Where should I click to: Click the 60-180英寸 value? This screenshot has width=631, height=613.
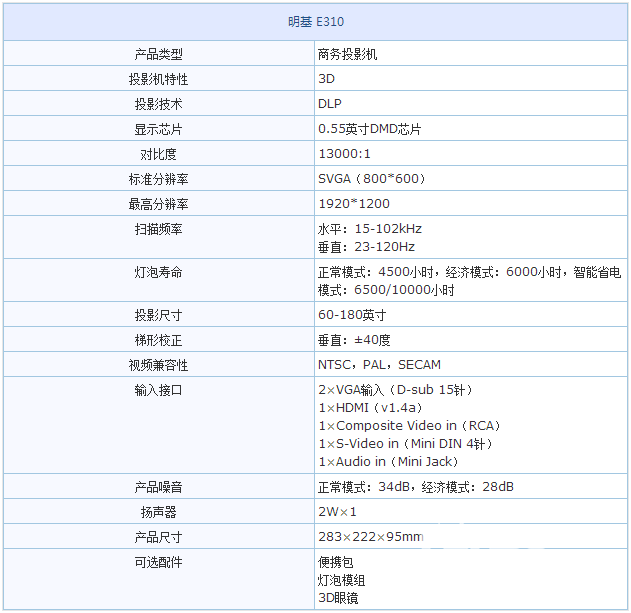click(x=352, y=315)
